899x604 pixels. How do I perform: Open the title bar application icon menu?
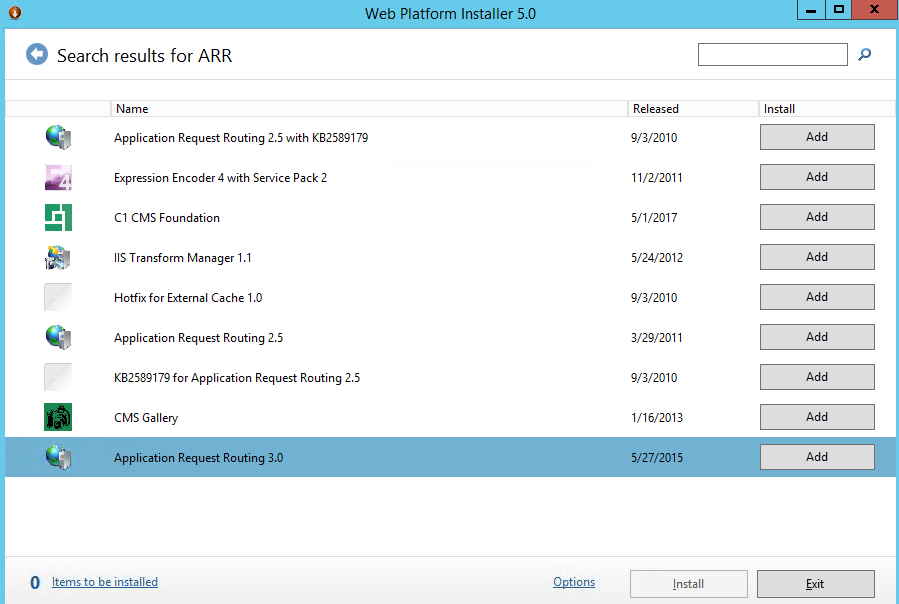coord(13,10)
